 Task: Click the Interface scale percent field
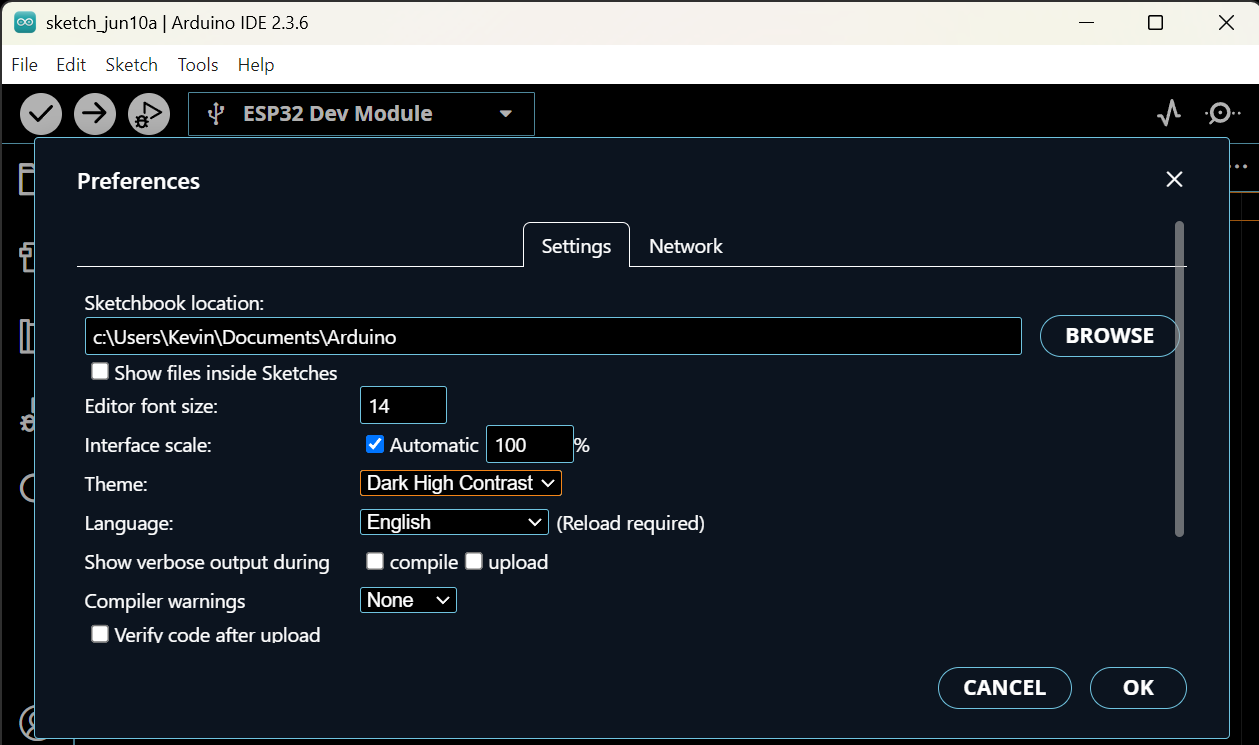coord(530,444)
